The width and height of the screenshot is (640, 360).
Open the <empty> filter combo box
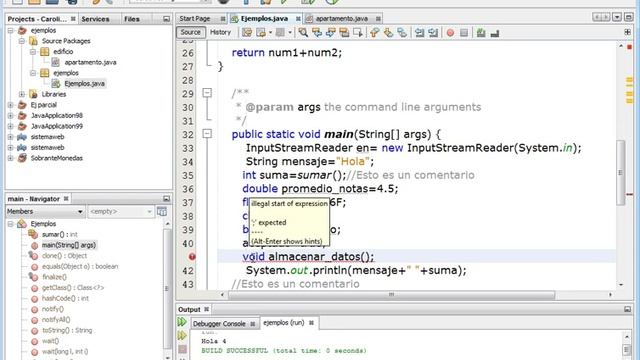(121, 211)
